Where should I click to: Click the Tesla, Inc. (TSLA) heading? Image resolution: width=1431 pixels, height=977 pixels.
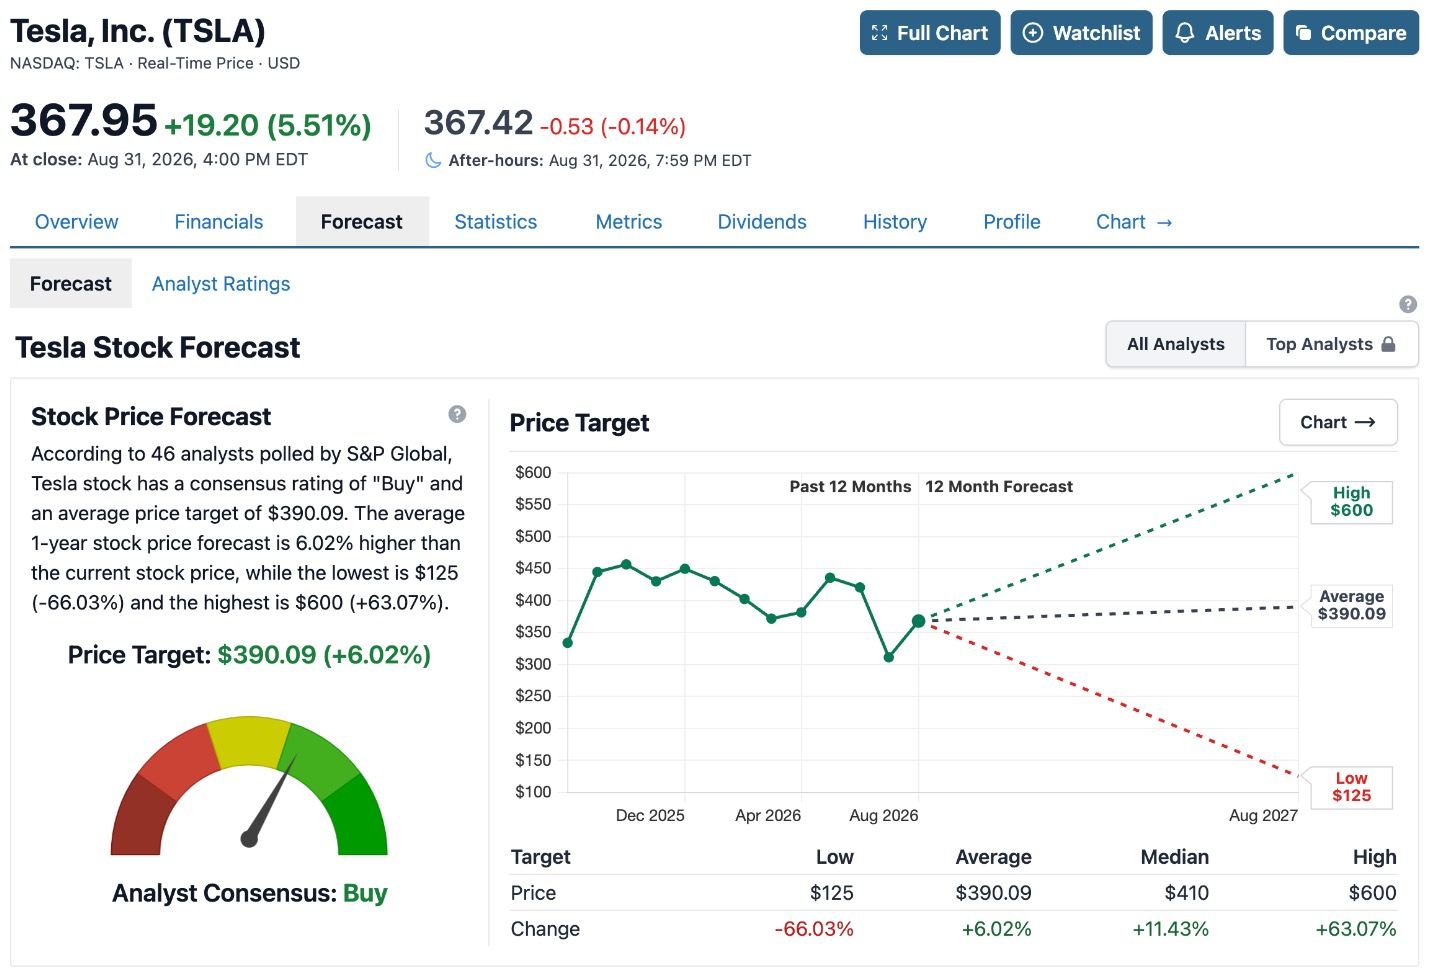click(x=138, y=31)
